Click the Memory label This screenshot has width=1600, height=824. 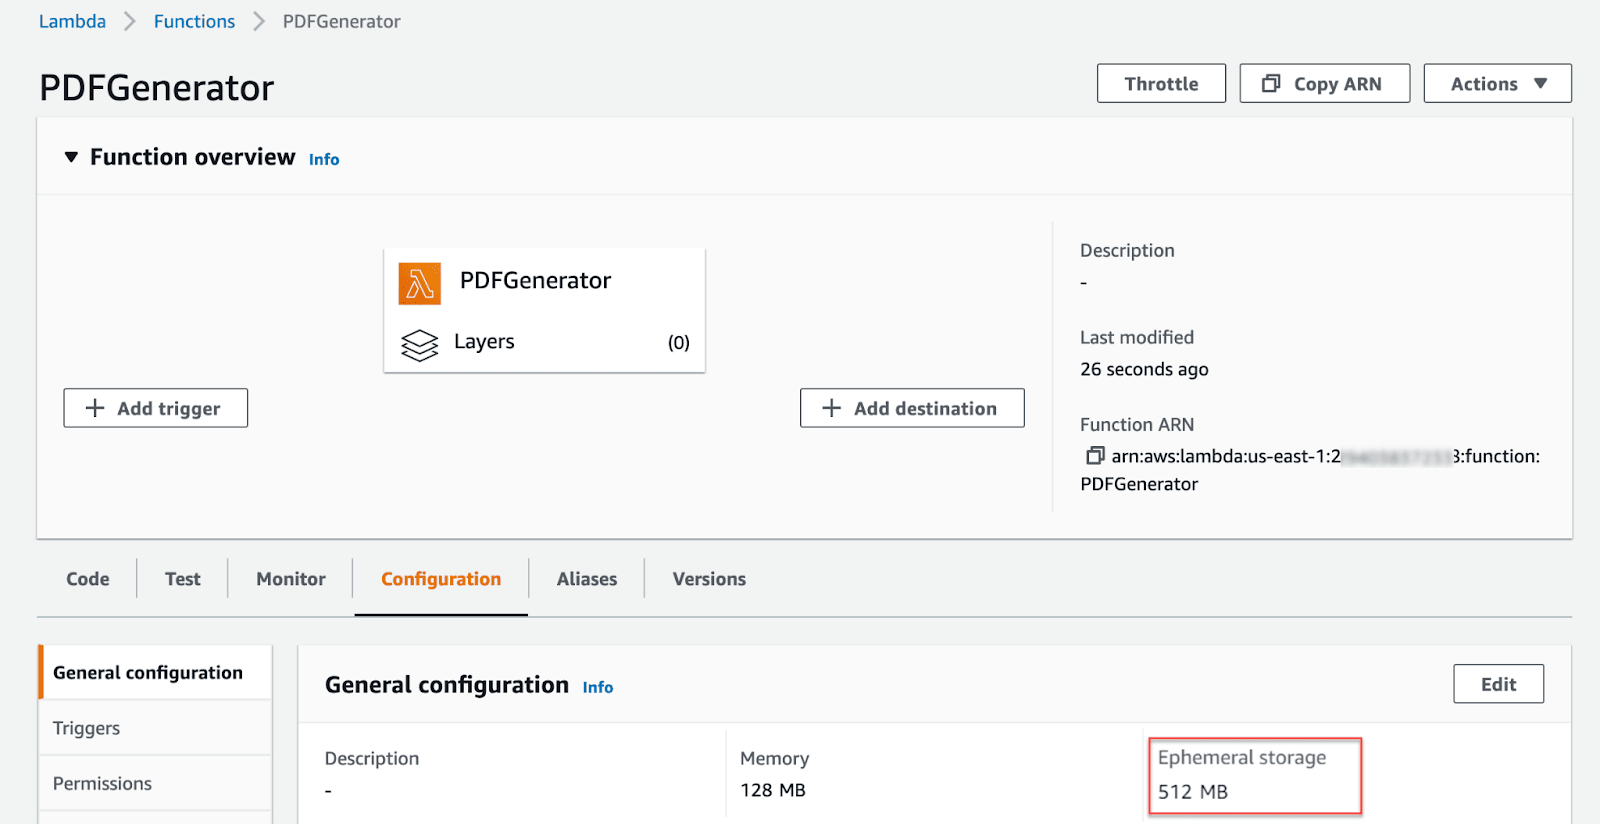coord(774,758)
